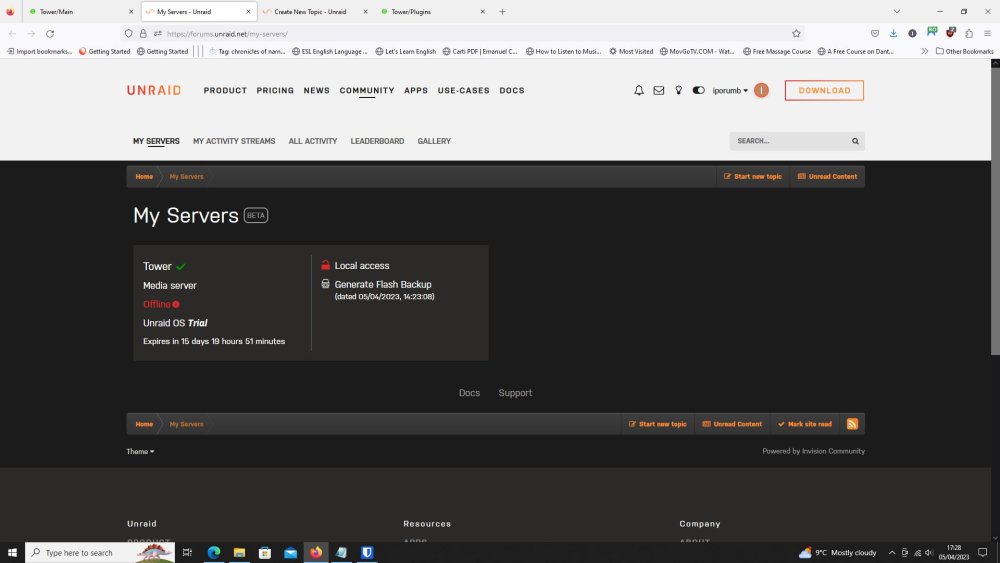Click Local access link
This screenshot has height=563, width=1000.
click(362, 265)
